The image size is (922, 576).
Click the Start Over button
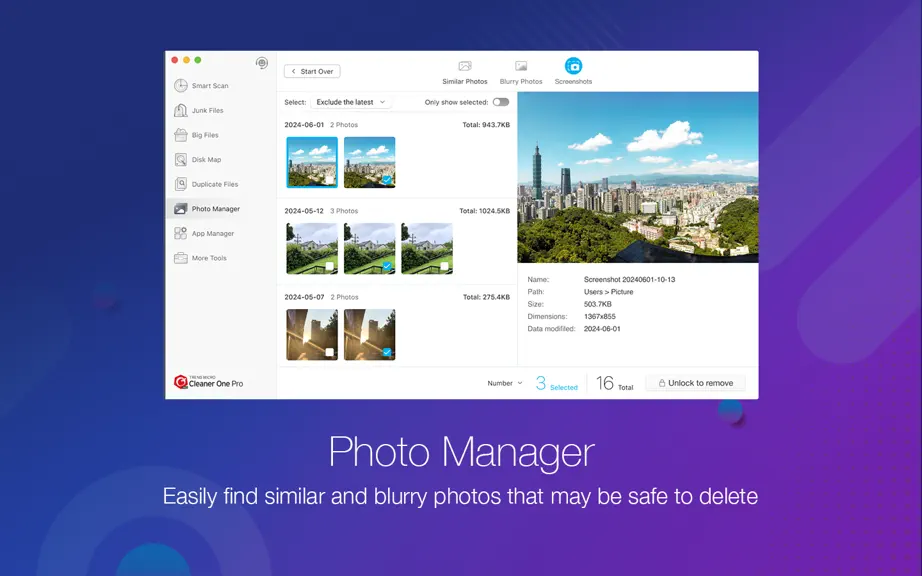click(312, 71)
